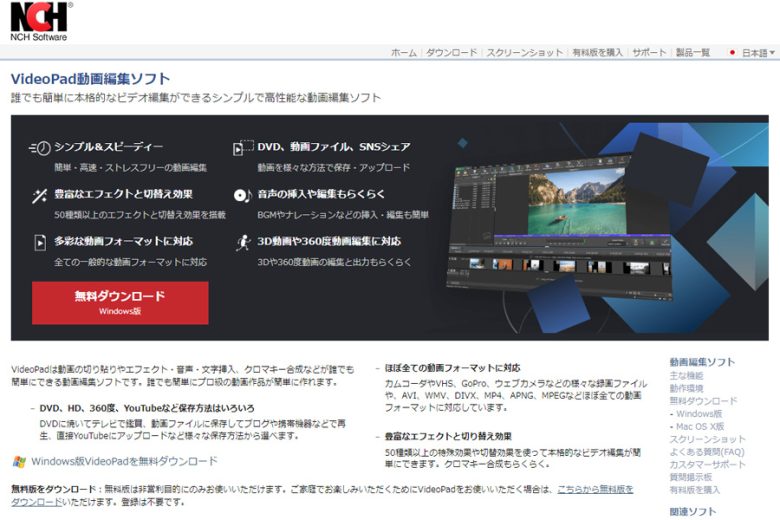Click sidebar Windows版 link
This screenshot has height=520, width=780.
698,414
